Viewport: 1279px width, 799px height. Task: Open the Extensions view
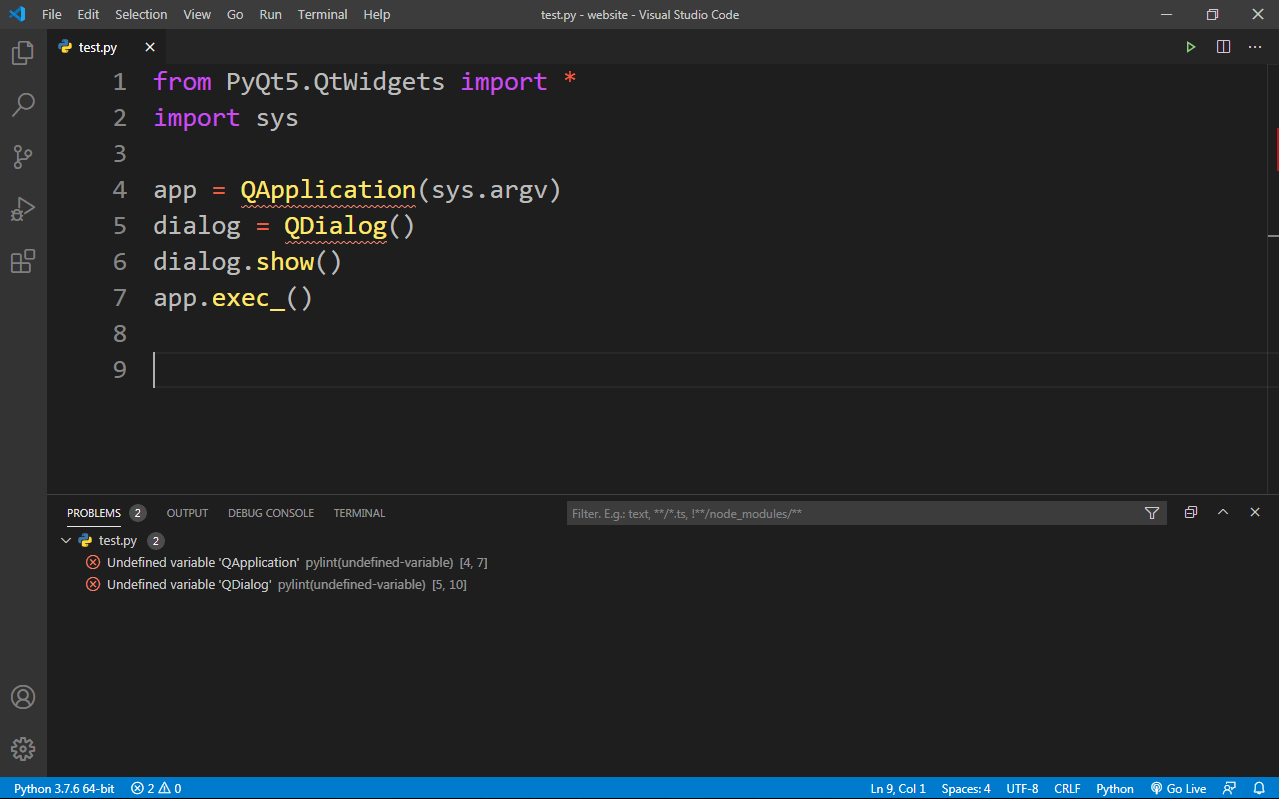pyautogui.click(x=22, y=261)
